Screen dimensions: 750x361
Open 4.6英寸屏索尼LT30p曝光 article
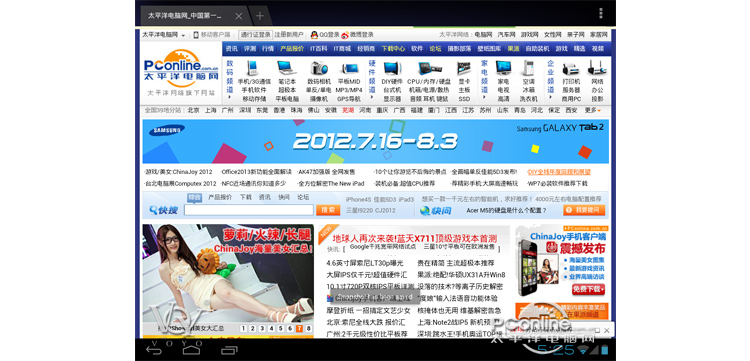click(x=365, y=263)
